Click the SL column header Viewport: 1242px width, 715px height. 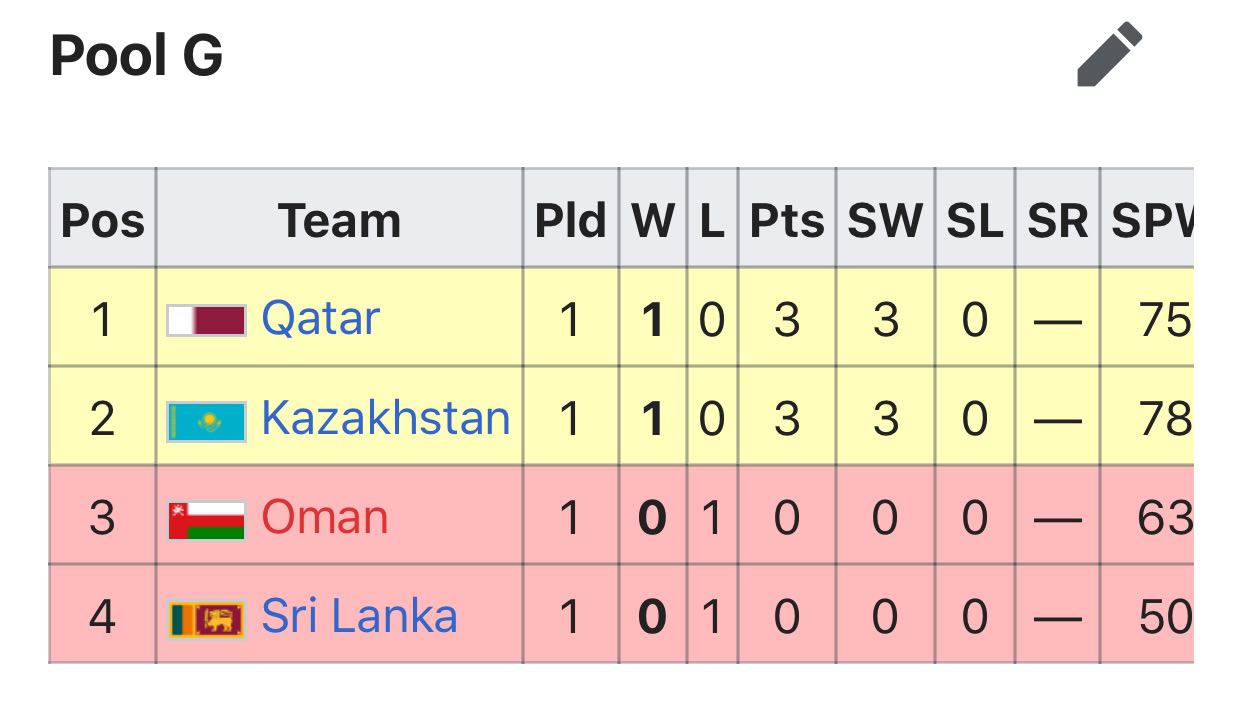(975, 219)
